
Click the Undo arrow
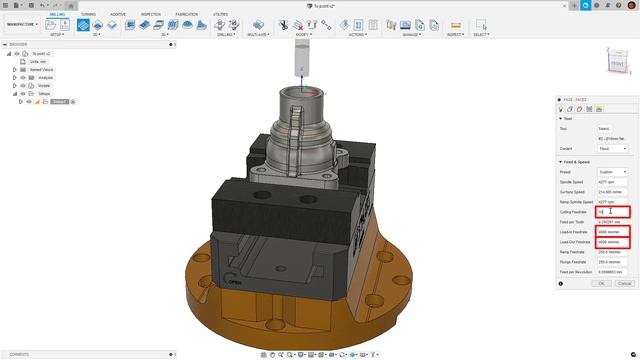click(x=42, y=6)
